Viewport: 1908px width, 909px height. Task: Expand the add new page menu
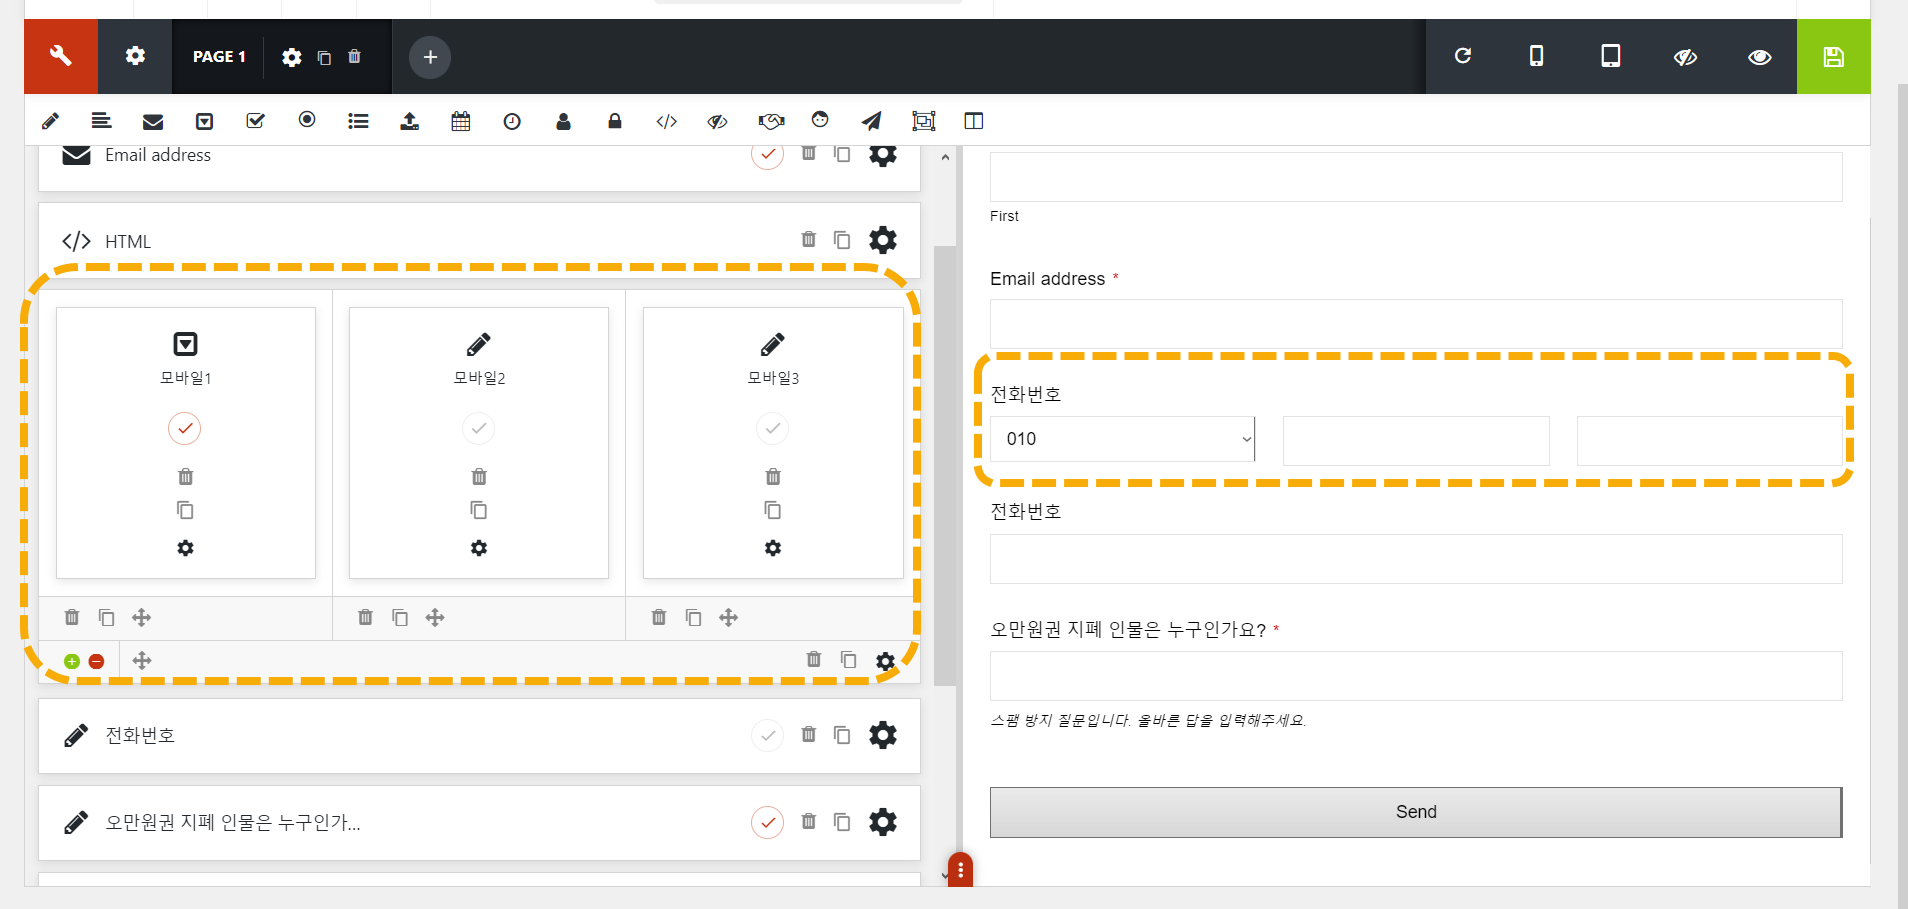(x=429, y=56)
